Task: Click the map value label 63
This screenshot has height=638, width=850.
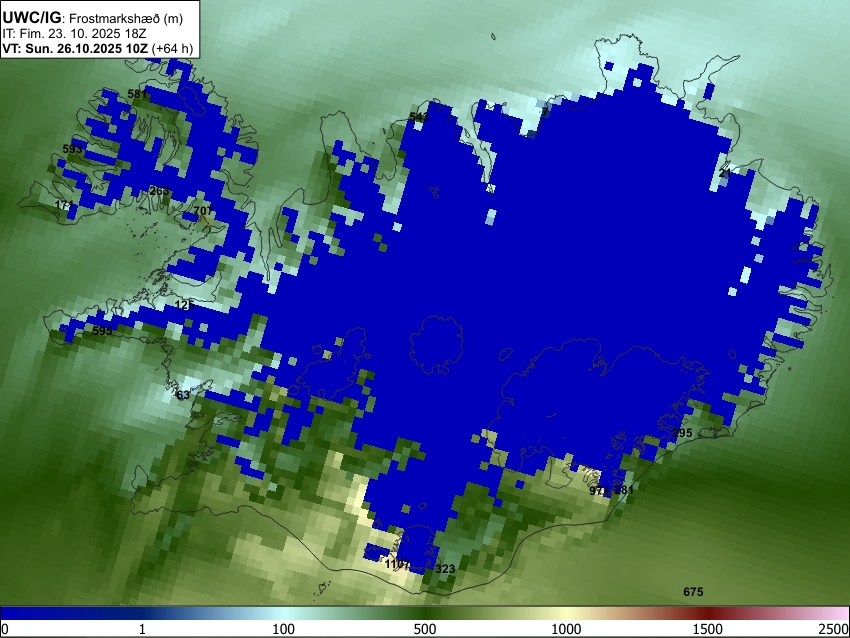Action: pos(183,395)
